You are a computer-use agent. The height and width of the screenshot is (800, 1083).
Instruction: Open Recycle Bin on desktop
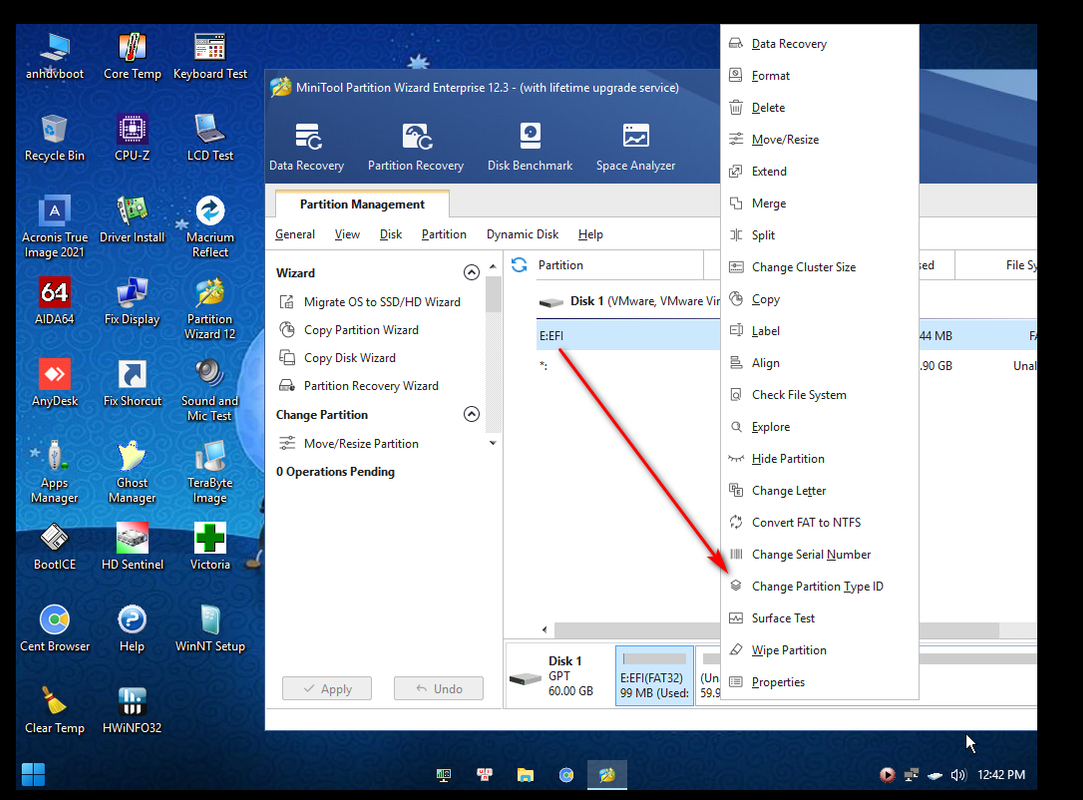click(x=55, y=138)
